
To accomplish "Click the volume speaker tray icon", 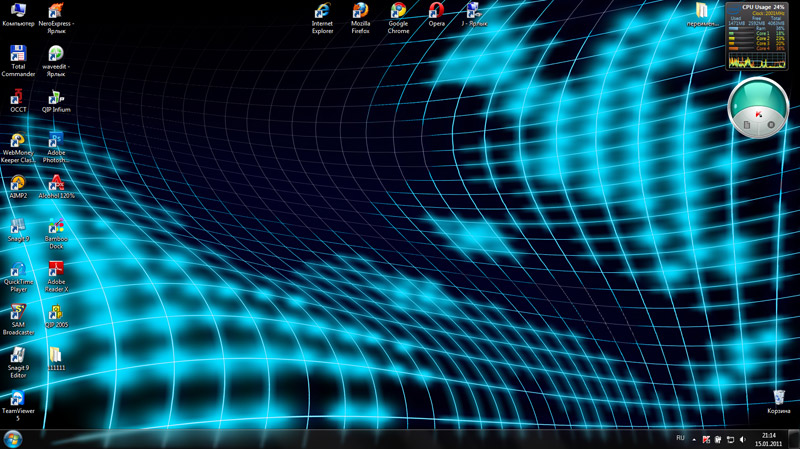I will coord(742,439).
